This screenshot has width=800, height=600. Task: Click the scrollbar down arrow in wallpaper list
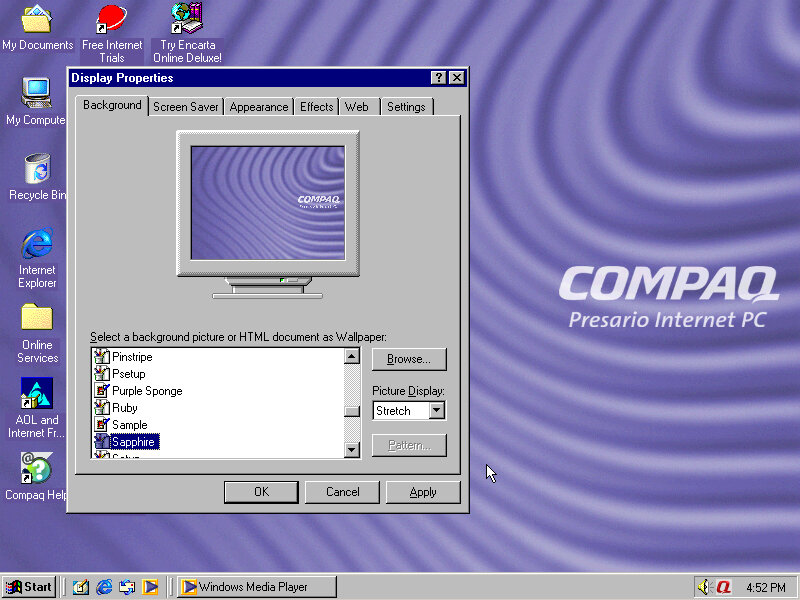pyautogui.click(x=352, y=450)
